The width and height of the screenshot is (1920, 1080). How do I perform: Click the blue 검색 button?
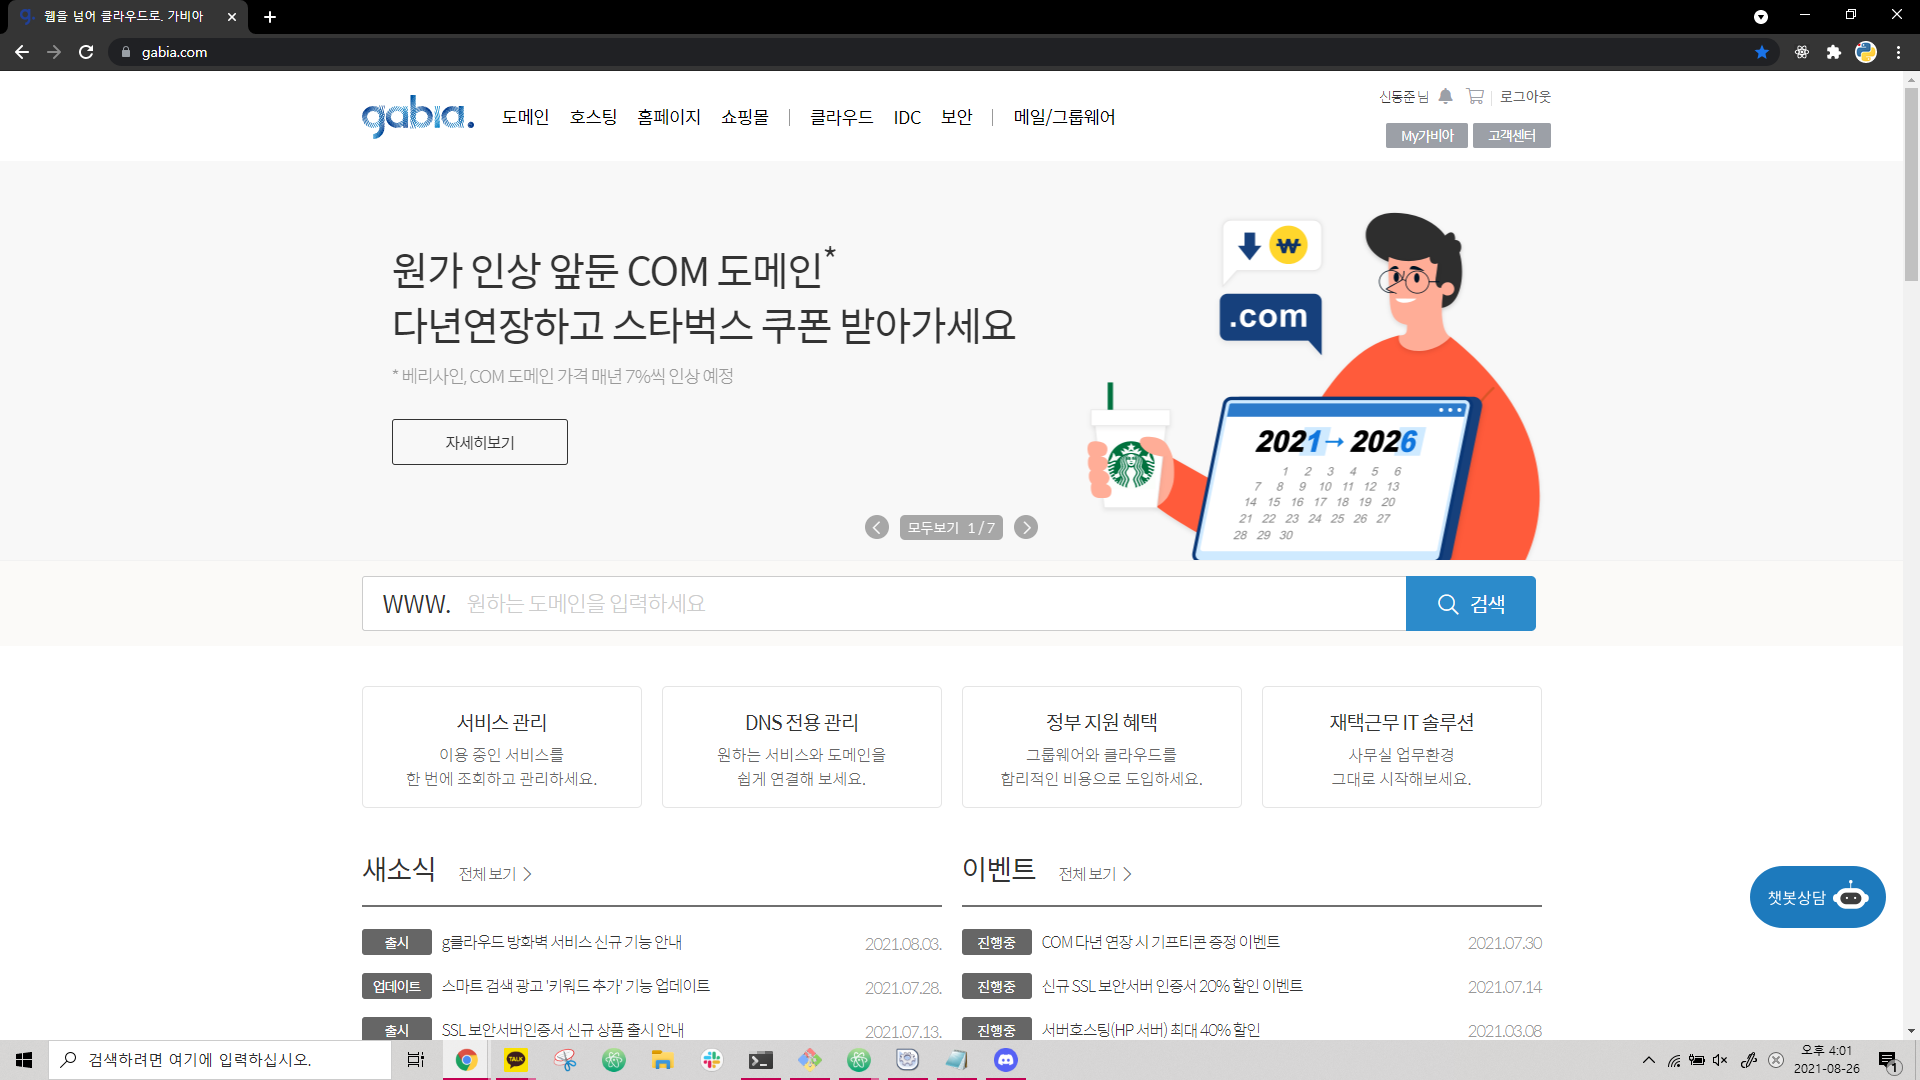pyautogui.click(x=1470, y=603)
